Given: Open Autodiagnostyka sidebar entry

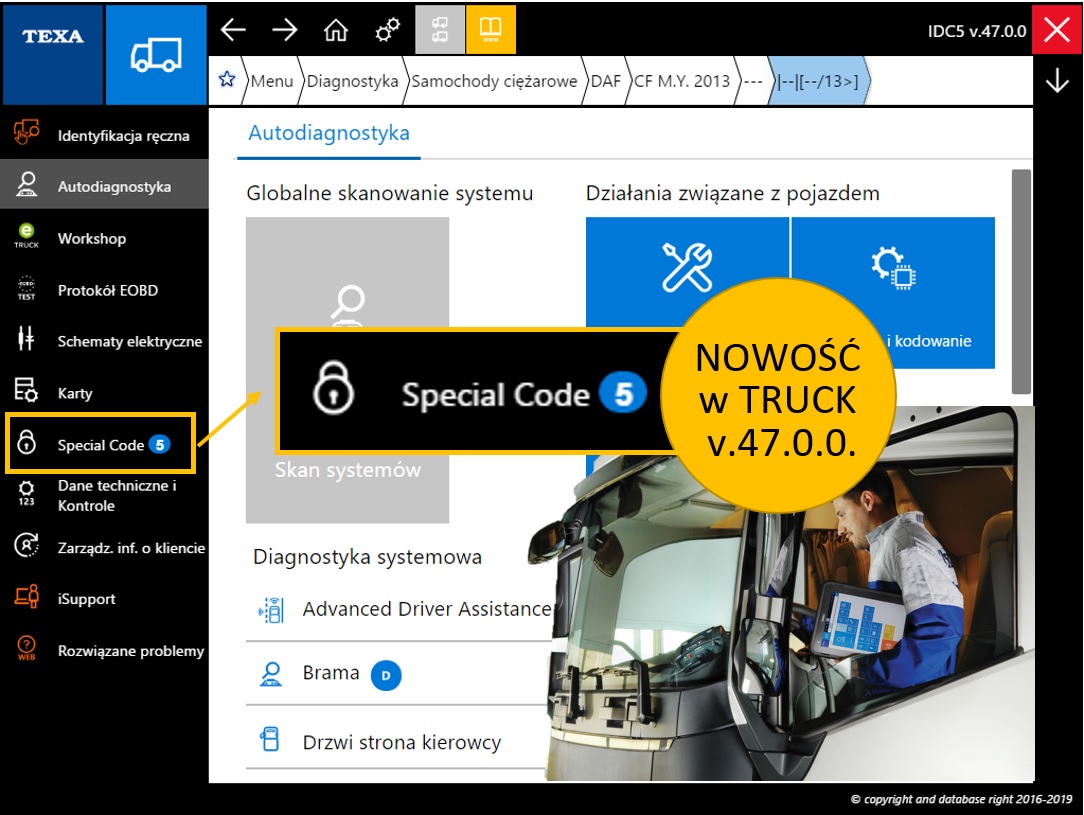Looking at the screenshot, I should tap(104, 184).
